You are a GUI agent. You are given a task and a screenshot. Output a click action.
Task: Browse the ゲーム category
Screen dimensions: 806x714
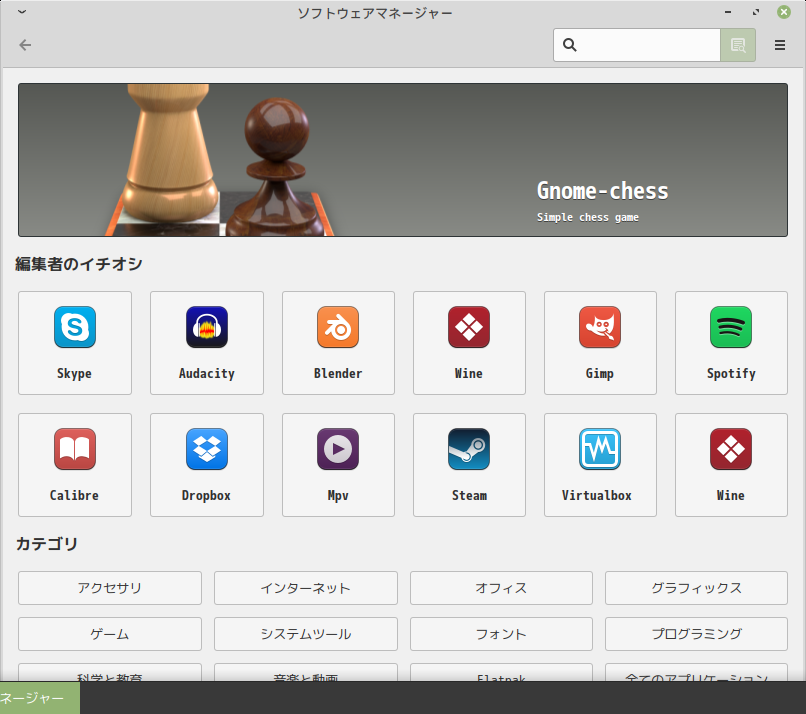point(109,634)
